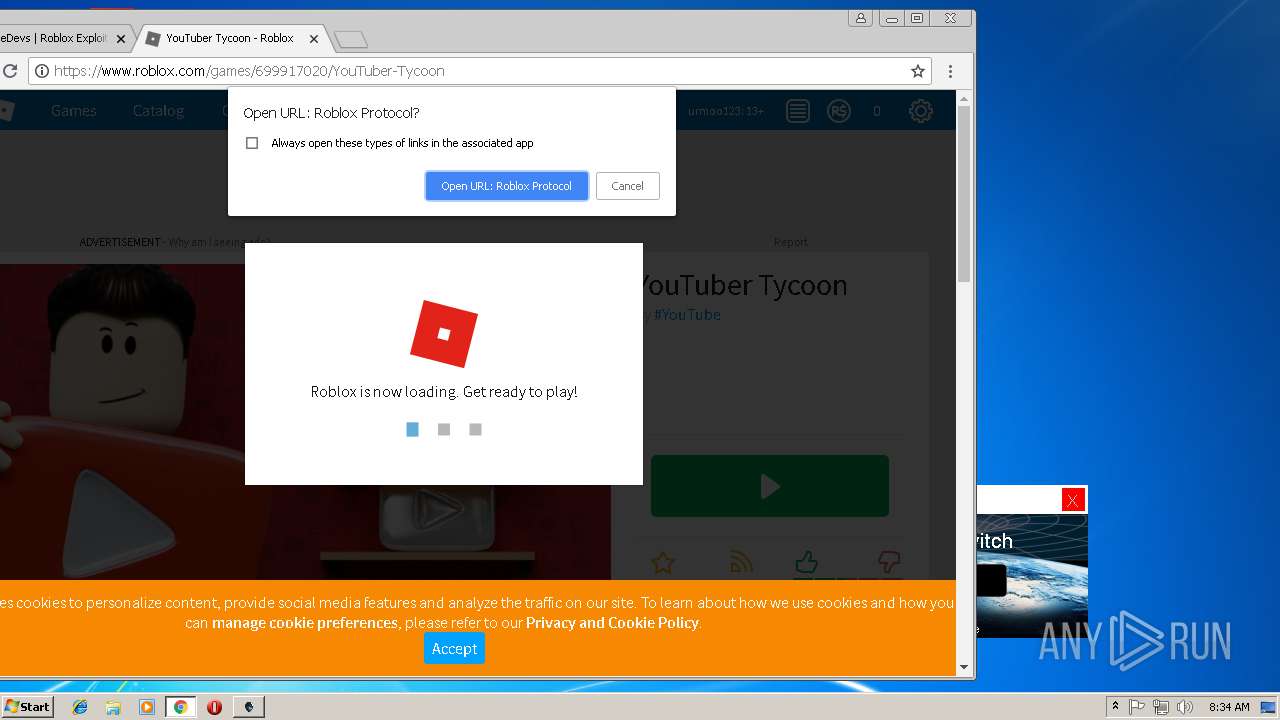Bookmark this page with the star icon
The height and width of the screenshot is (720, 1280).
(918, 71)
